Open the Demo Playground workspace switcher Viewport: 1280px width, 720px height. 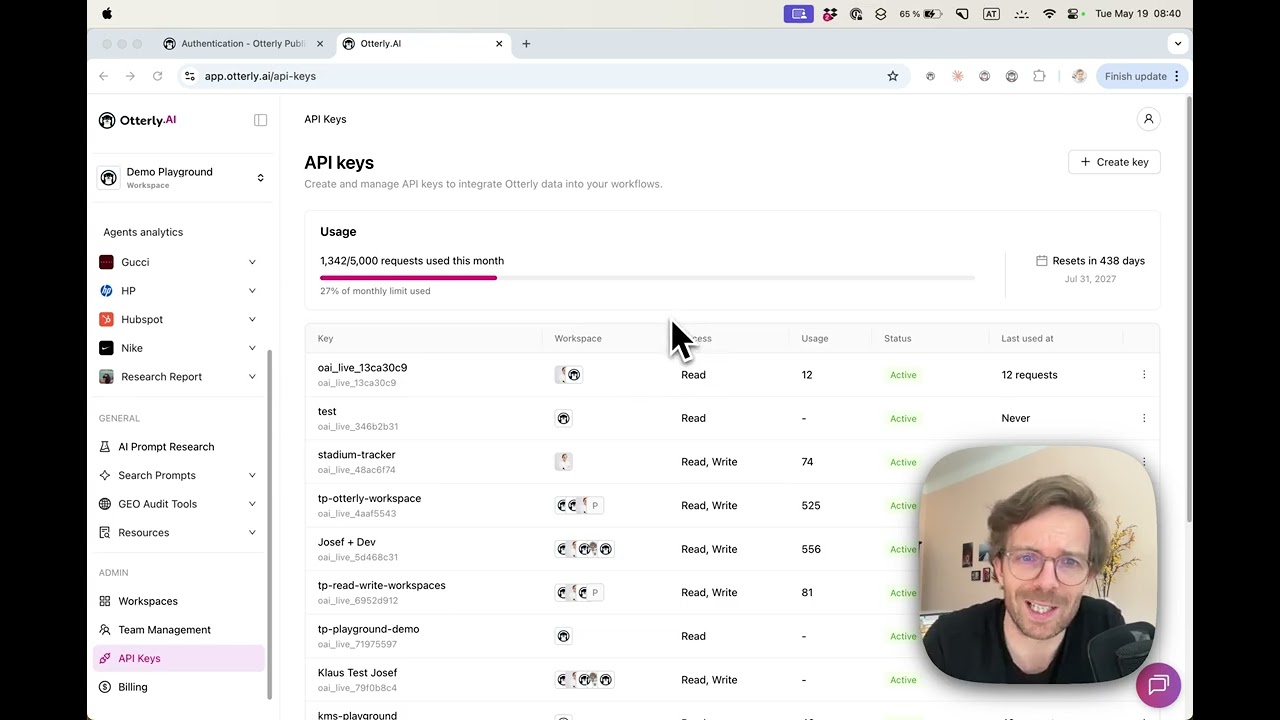(182, 178)
